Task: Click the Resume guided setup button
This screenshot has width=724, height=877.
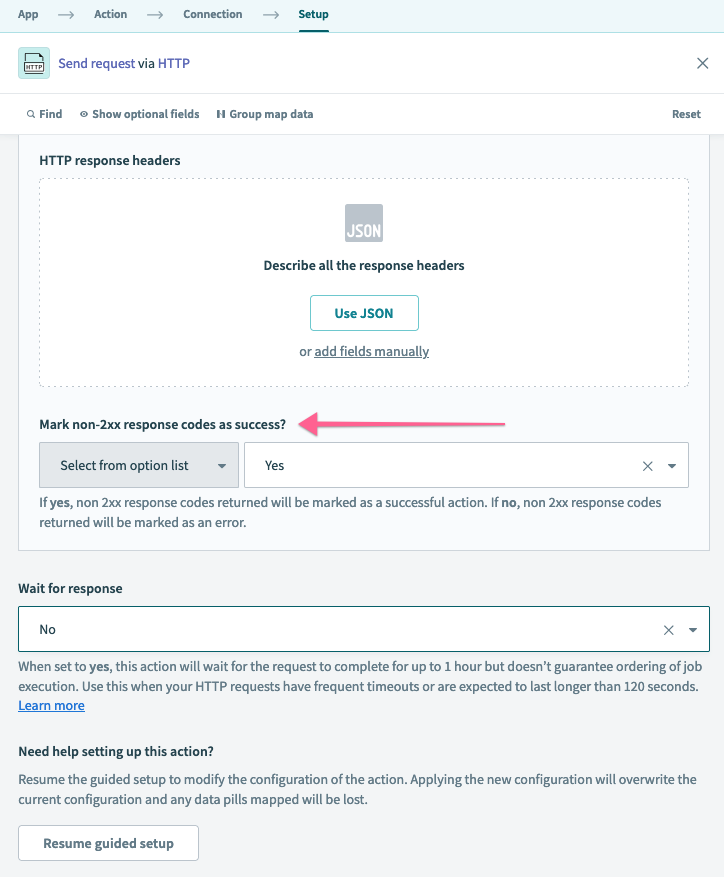Action: tap(108, 843)
